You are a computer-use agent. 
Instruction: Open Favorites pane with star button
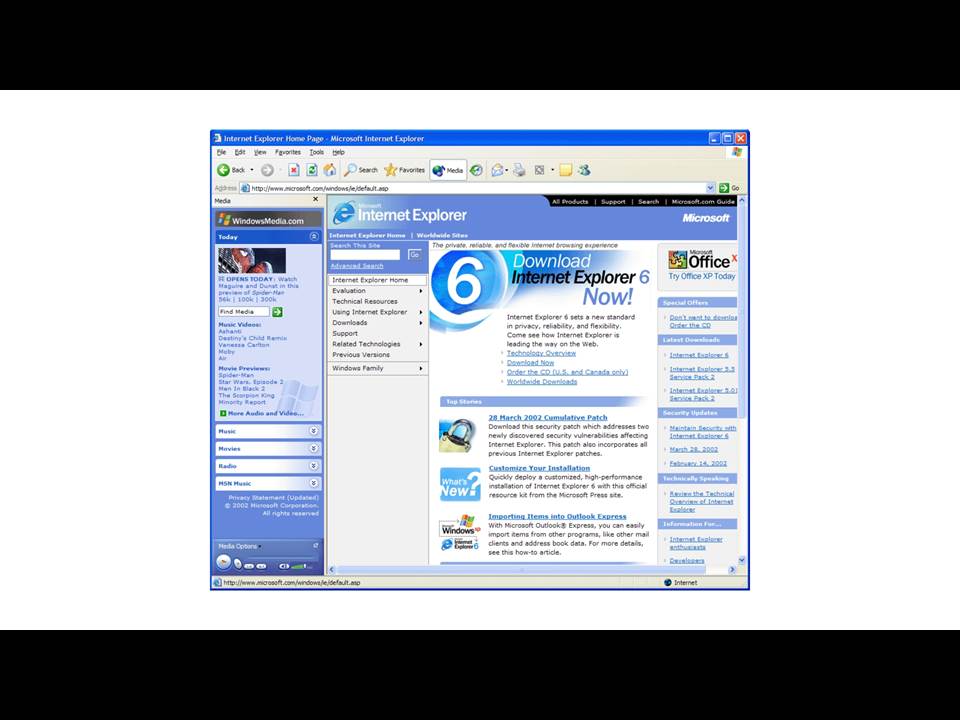tap(404, 170)
